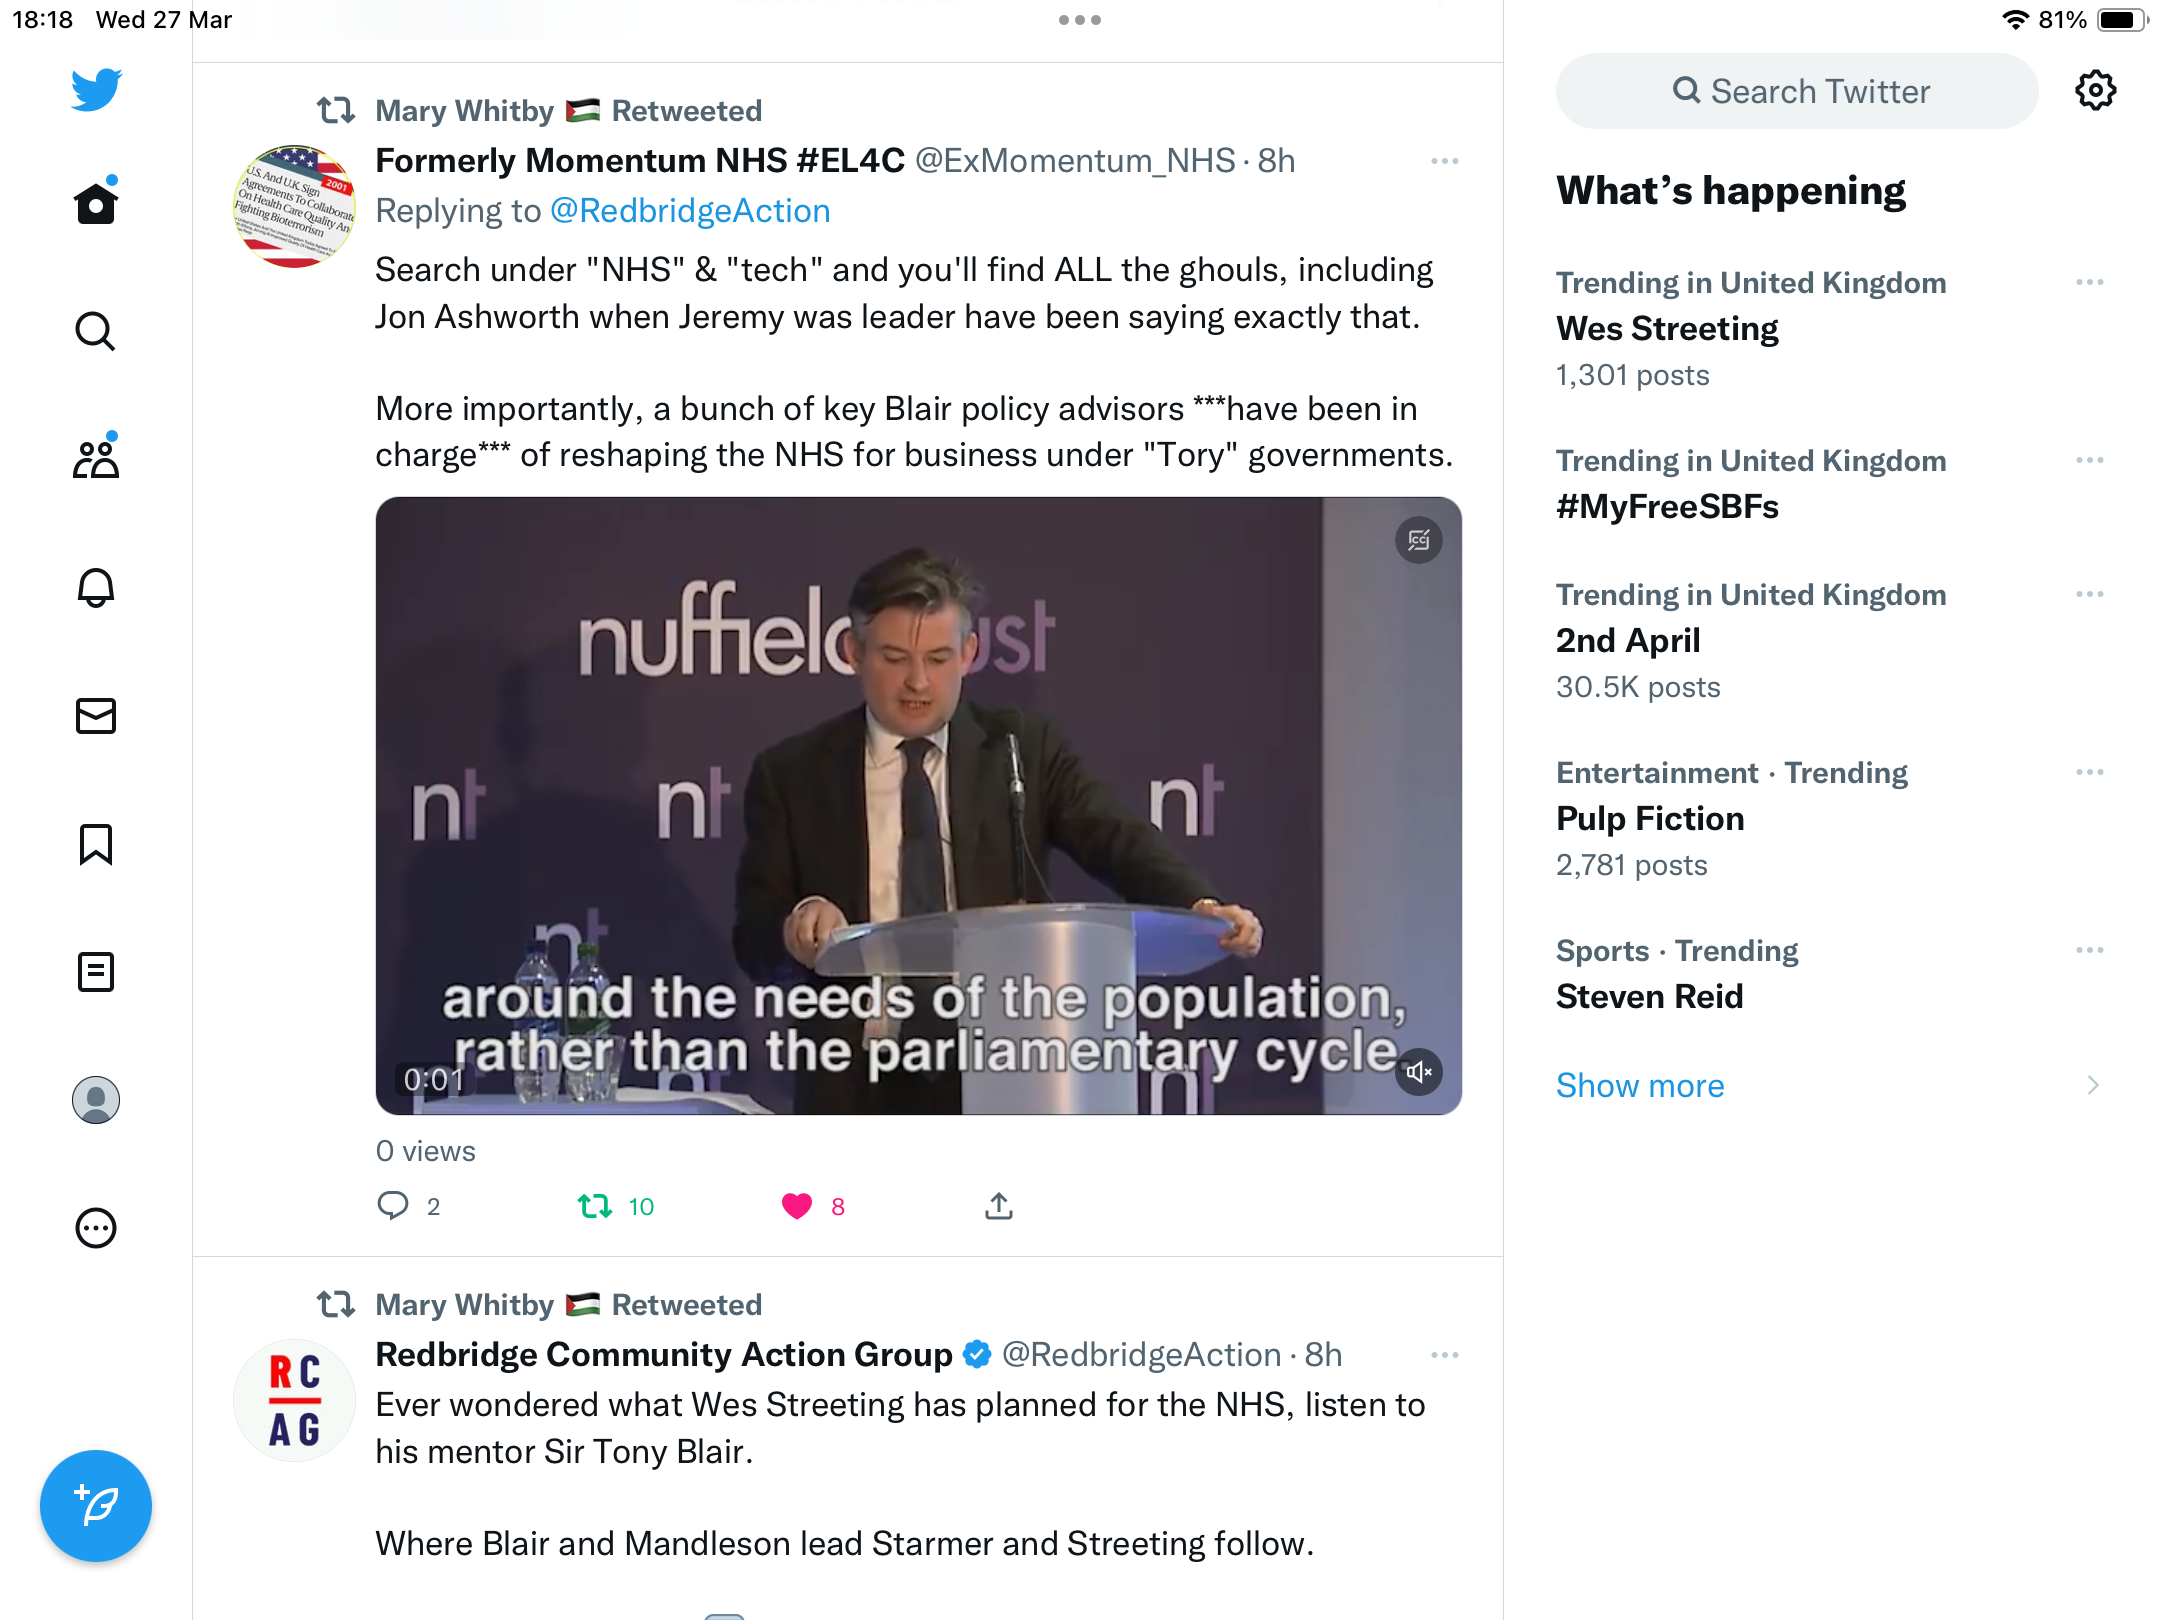
Task: Open more options for Formerly Momentum NHS tweet
Action: (x=1445, y=161)
